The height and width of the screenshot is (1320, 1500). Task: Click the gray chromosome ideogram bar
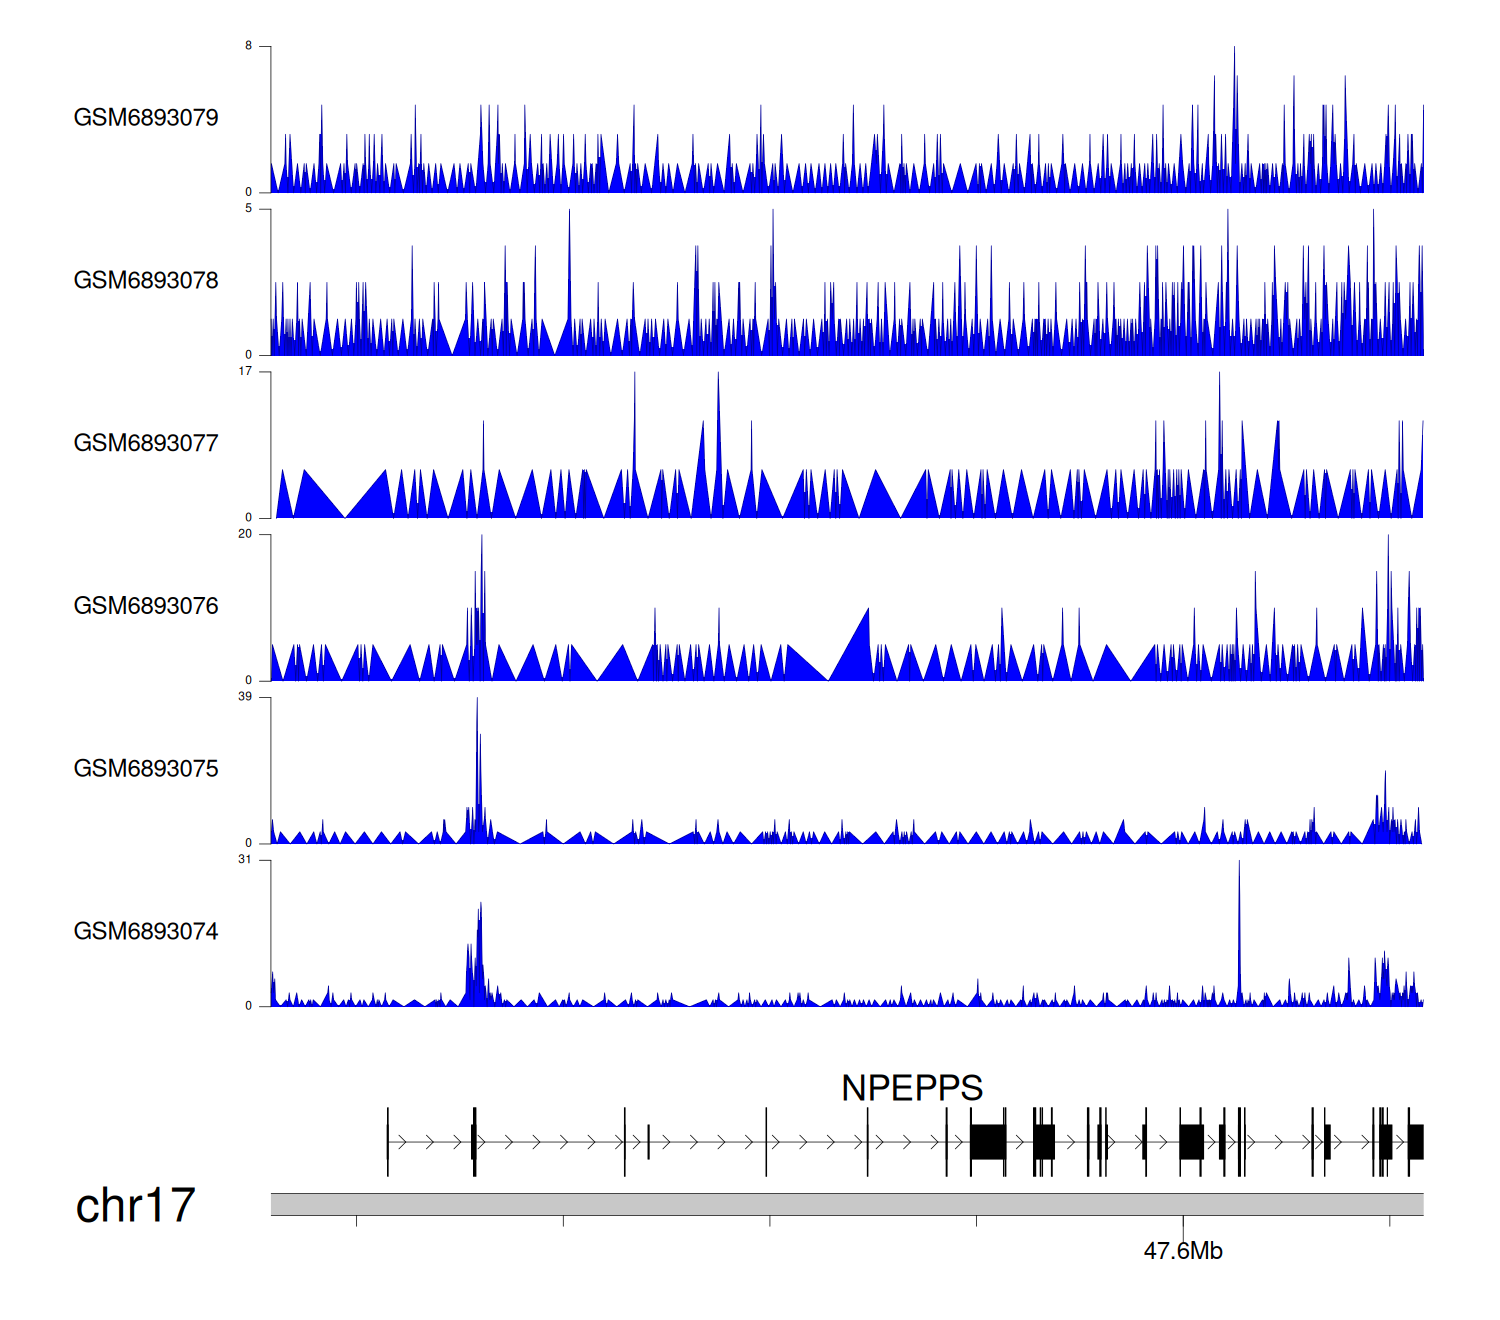click(846, 1204)
